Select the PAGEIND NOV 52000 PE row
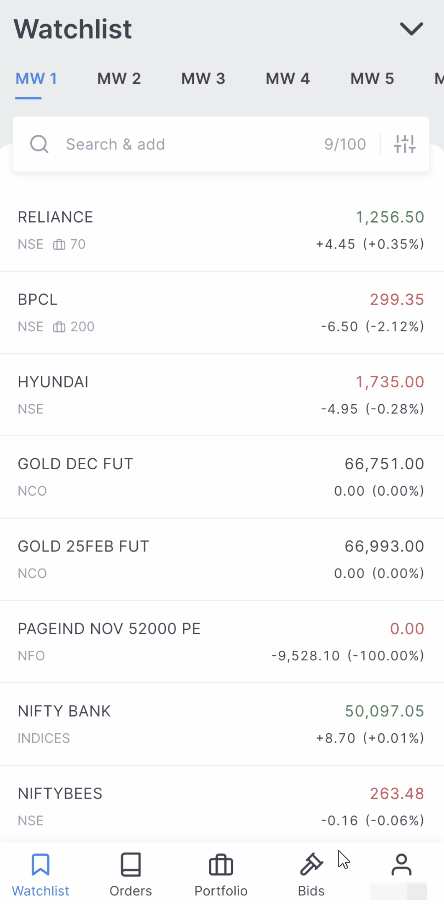The image size is (444, 904). tap(222, 642)
